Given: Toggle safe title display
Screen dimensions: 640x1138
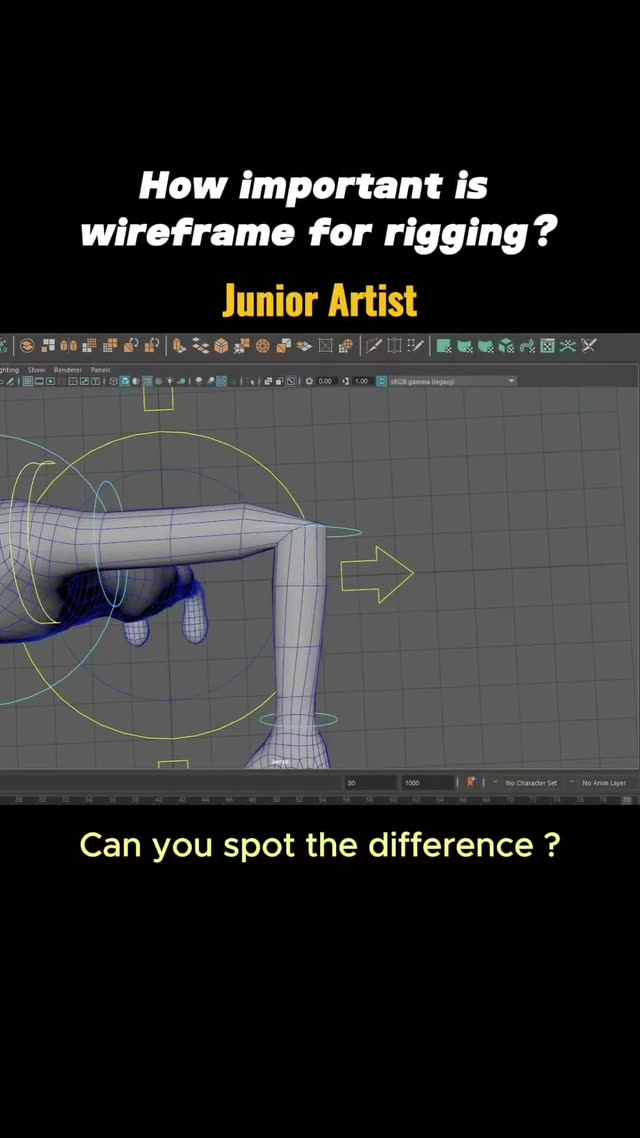Looking at the screenshot, I should pos(95,381).
